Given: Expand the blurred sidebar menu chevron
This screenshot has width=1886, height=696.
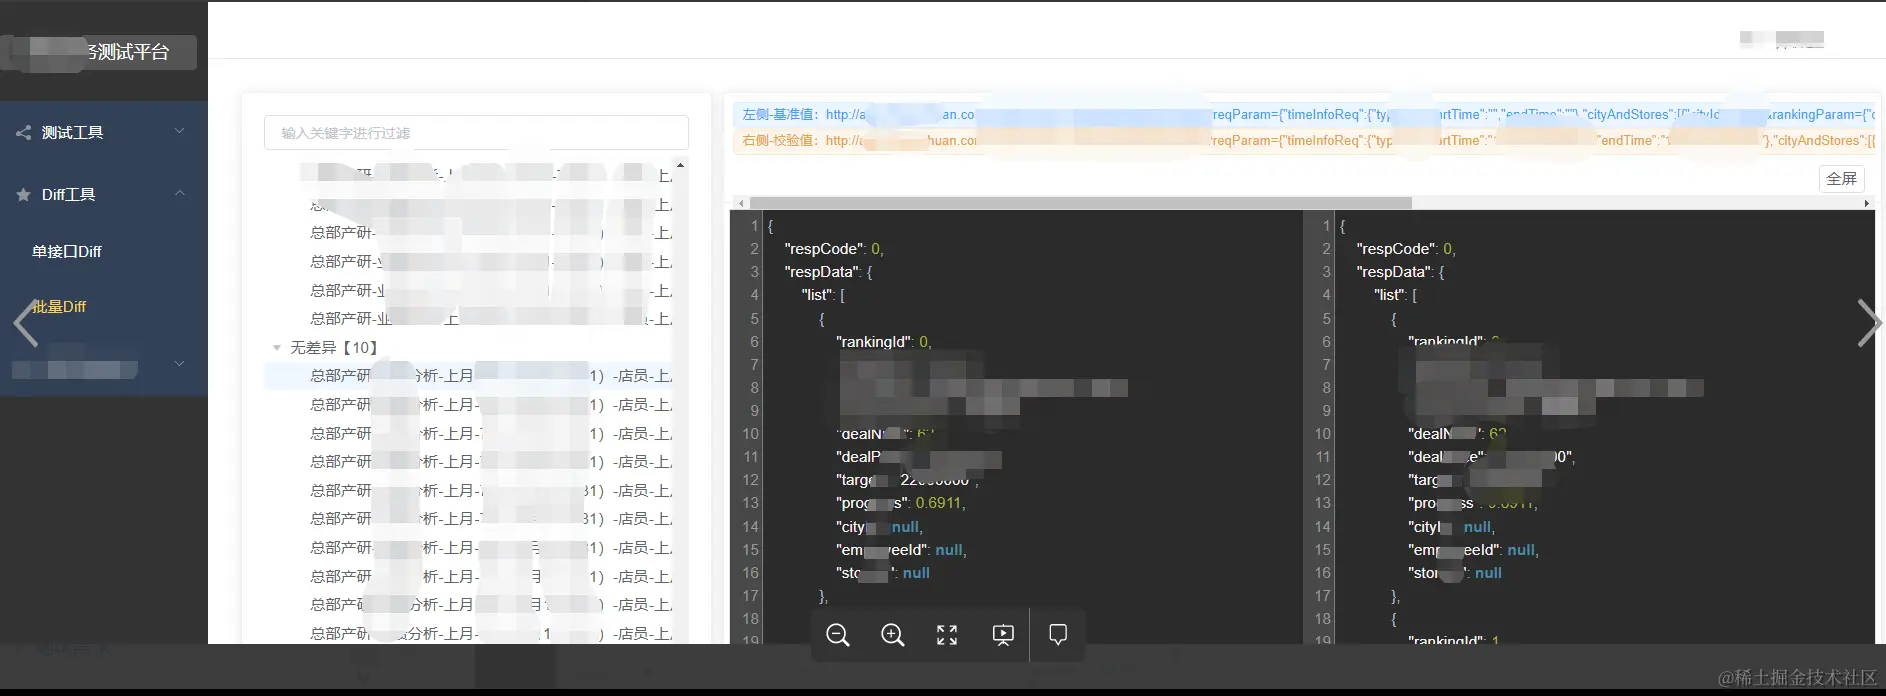Looking at the screenshot, I should (x=180, y=364).
